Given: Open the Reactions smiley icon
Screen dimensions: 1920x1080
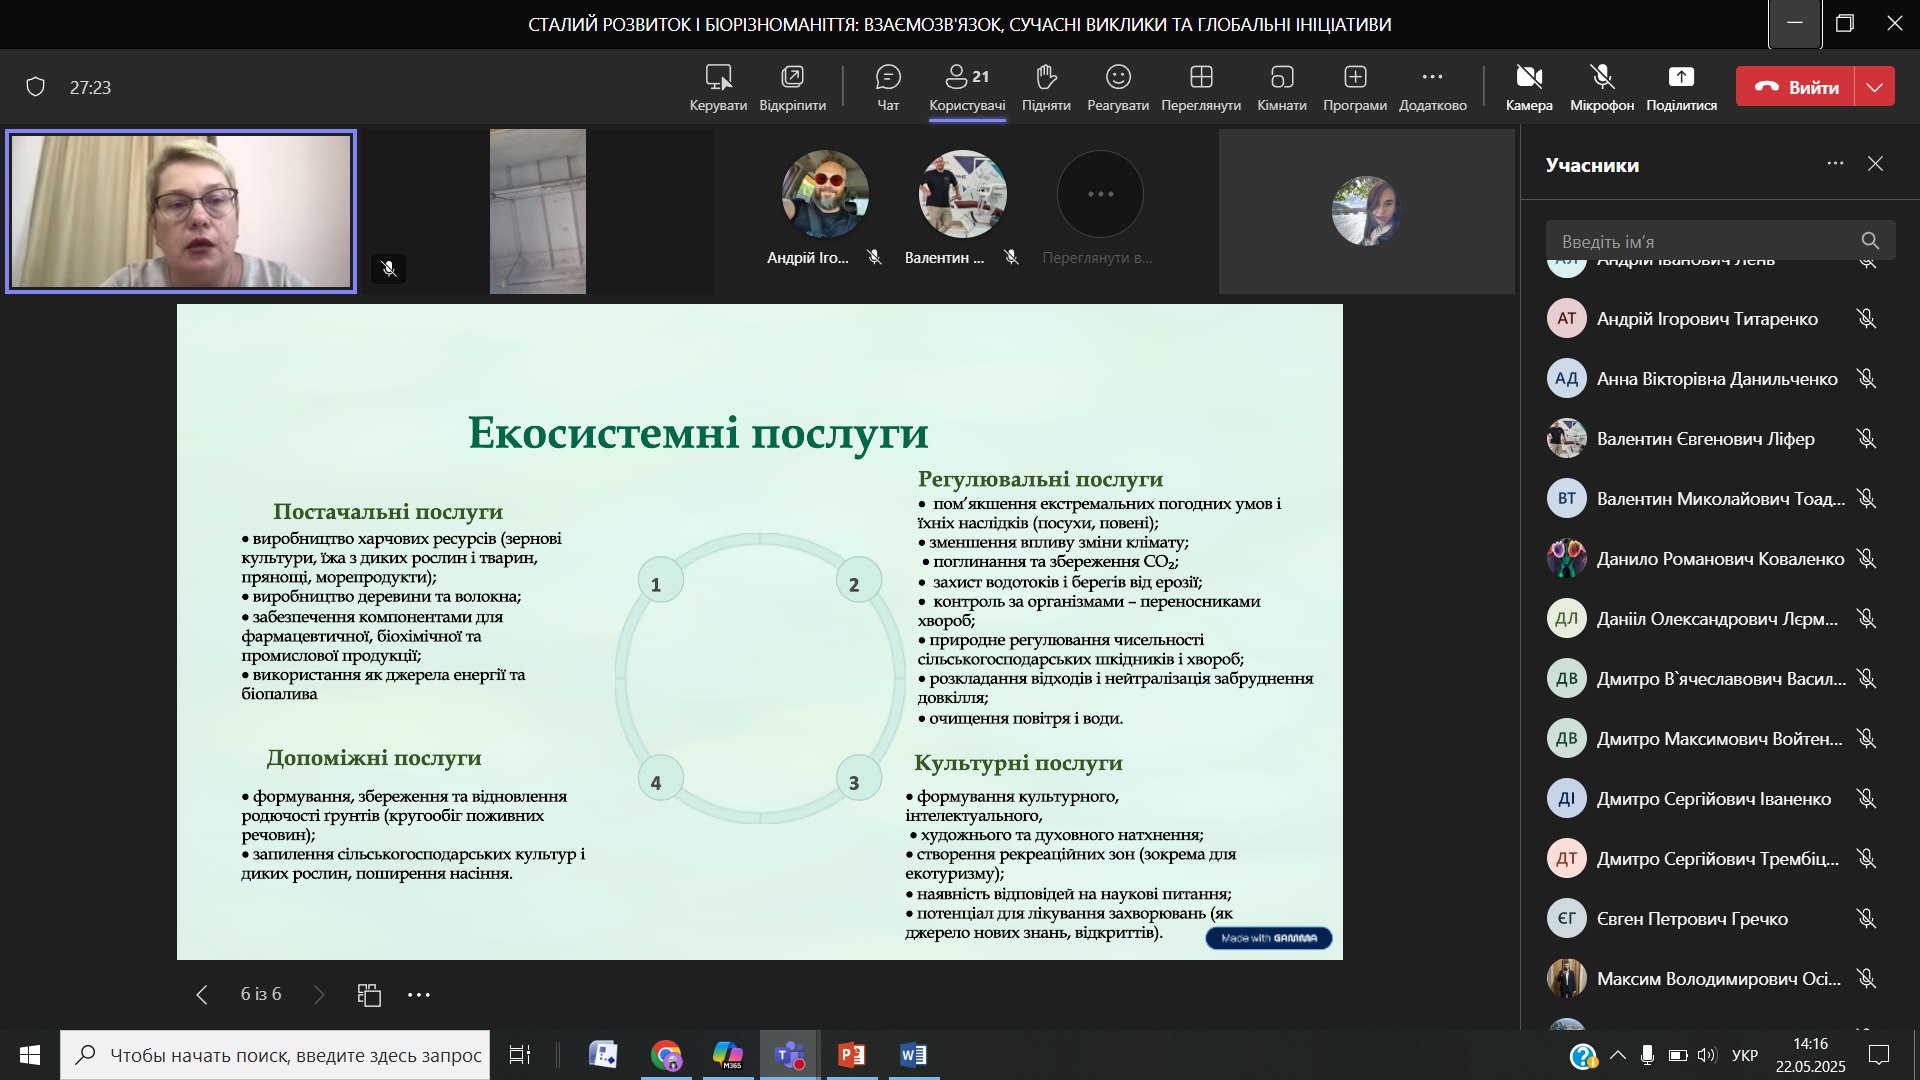Looking at the screenshot, I should click(1118, 78).
